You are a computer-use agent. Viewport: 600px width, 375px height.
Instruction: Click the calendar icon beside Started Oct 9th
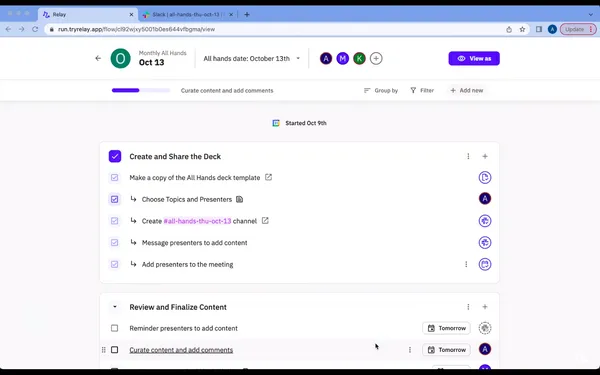tap(276, 123)
